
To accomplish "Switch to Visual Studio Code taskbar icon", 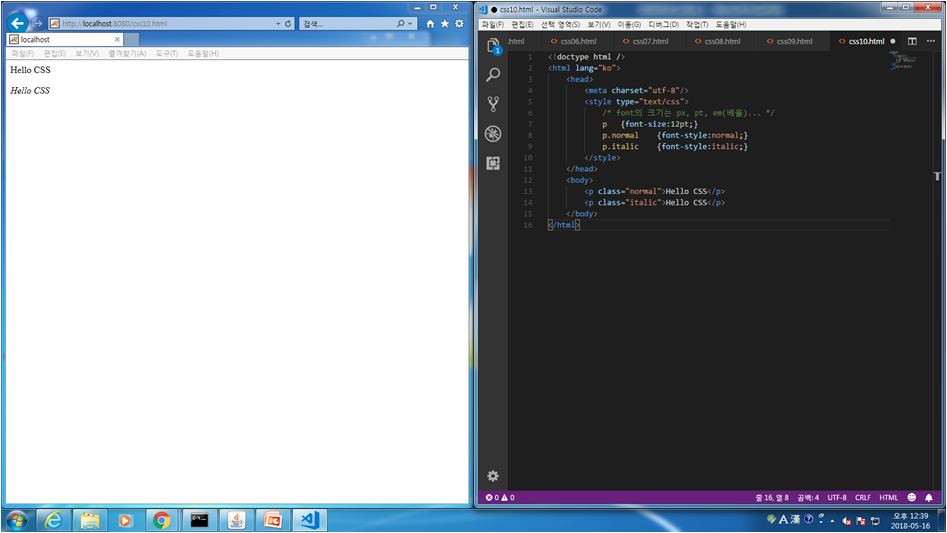I will 310,520.
